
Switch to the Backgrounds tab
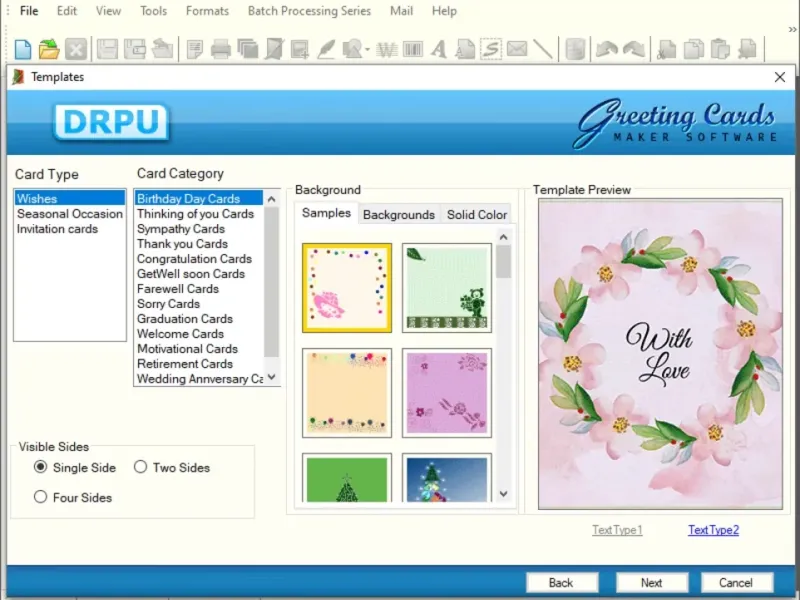pyautogui.click(x=398, y=215)
